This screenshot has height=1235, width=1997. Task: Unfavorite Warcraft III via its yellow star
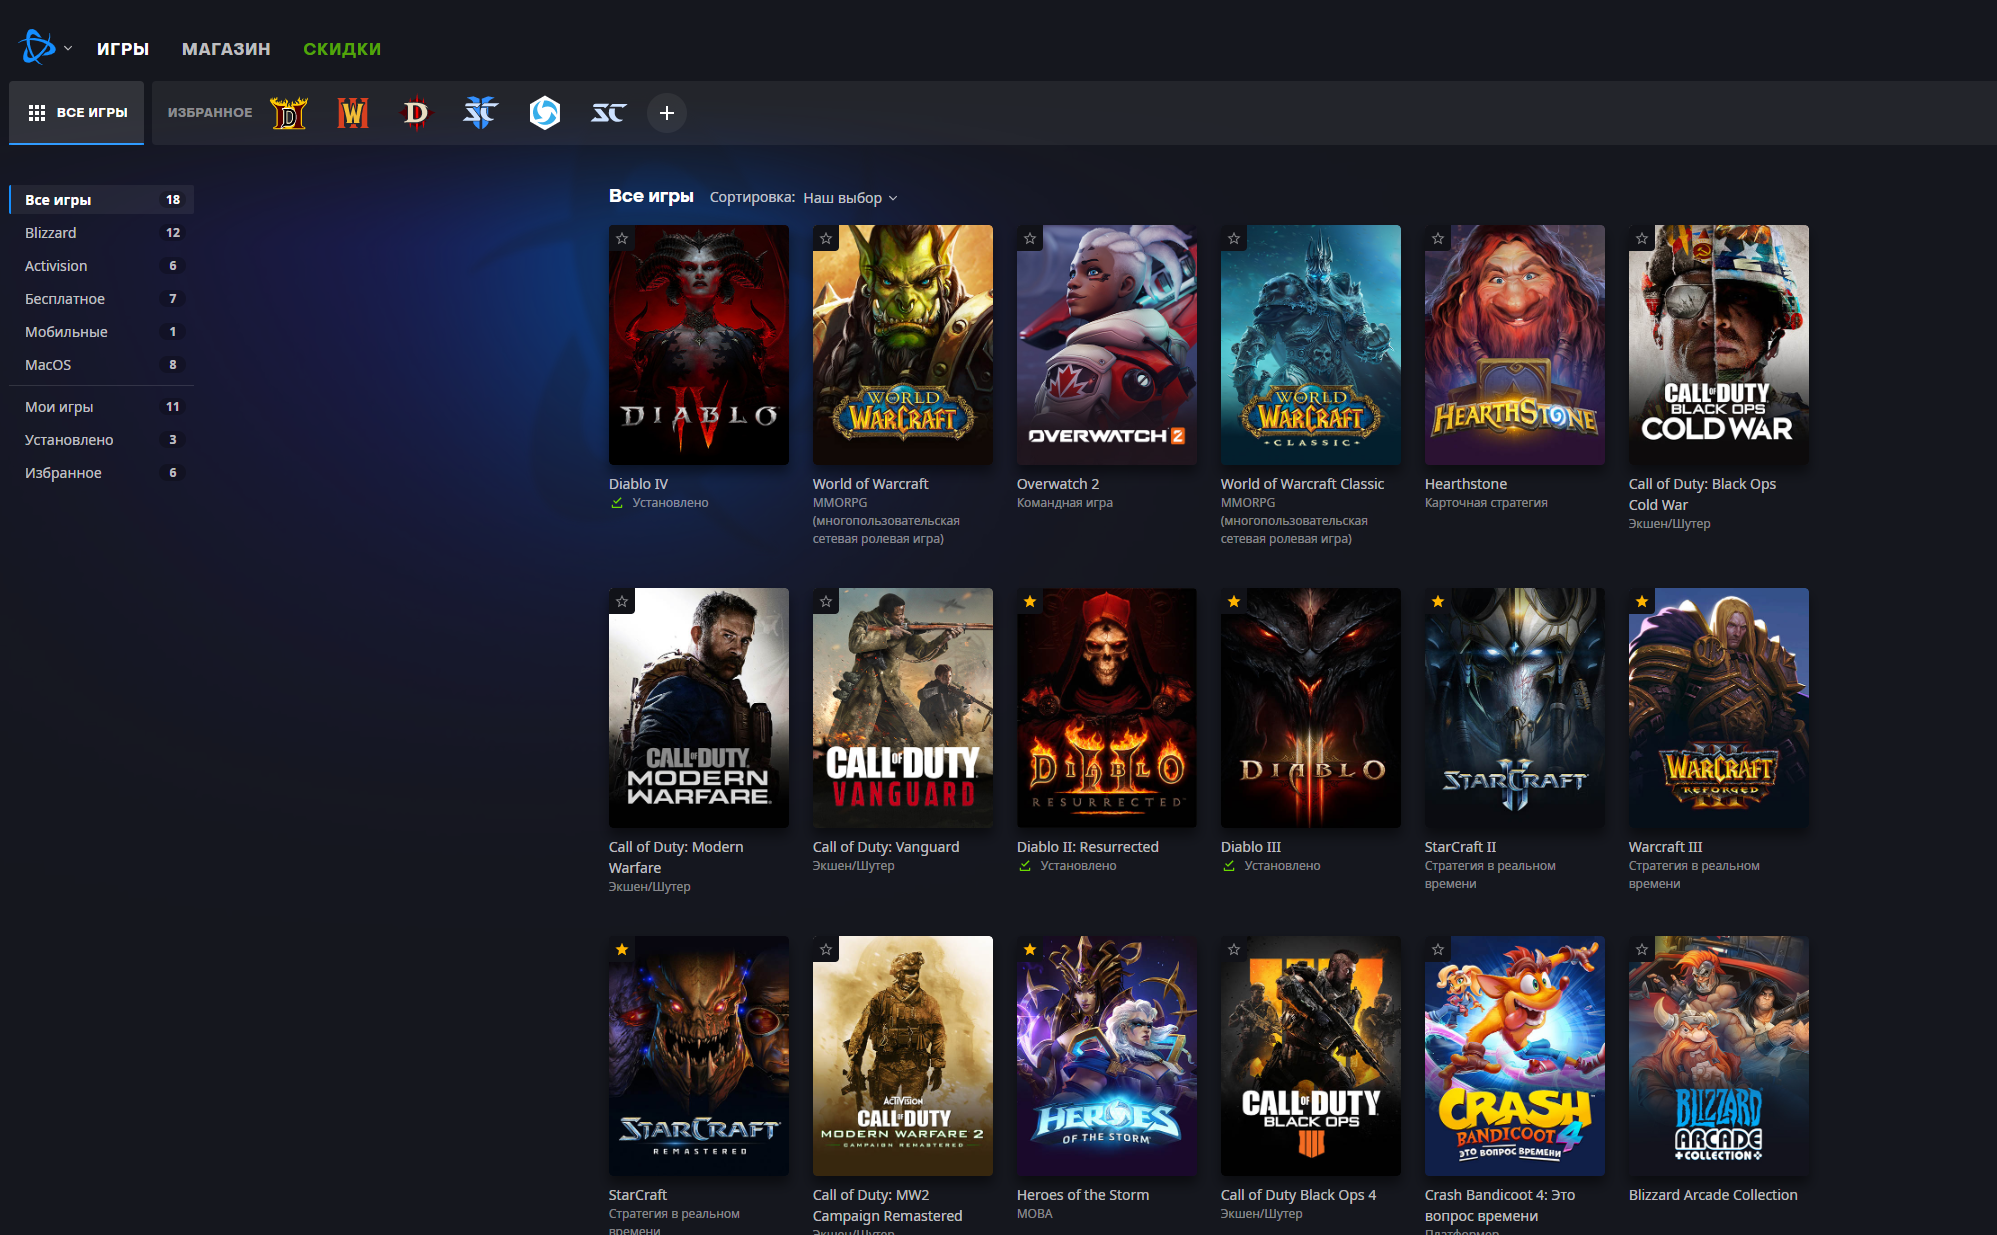[x=1641, y=601]
